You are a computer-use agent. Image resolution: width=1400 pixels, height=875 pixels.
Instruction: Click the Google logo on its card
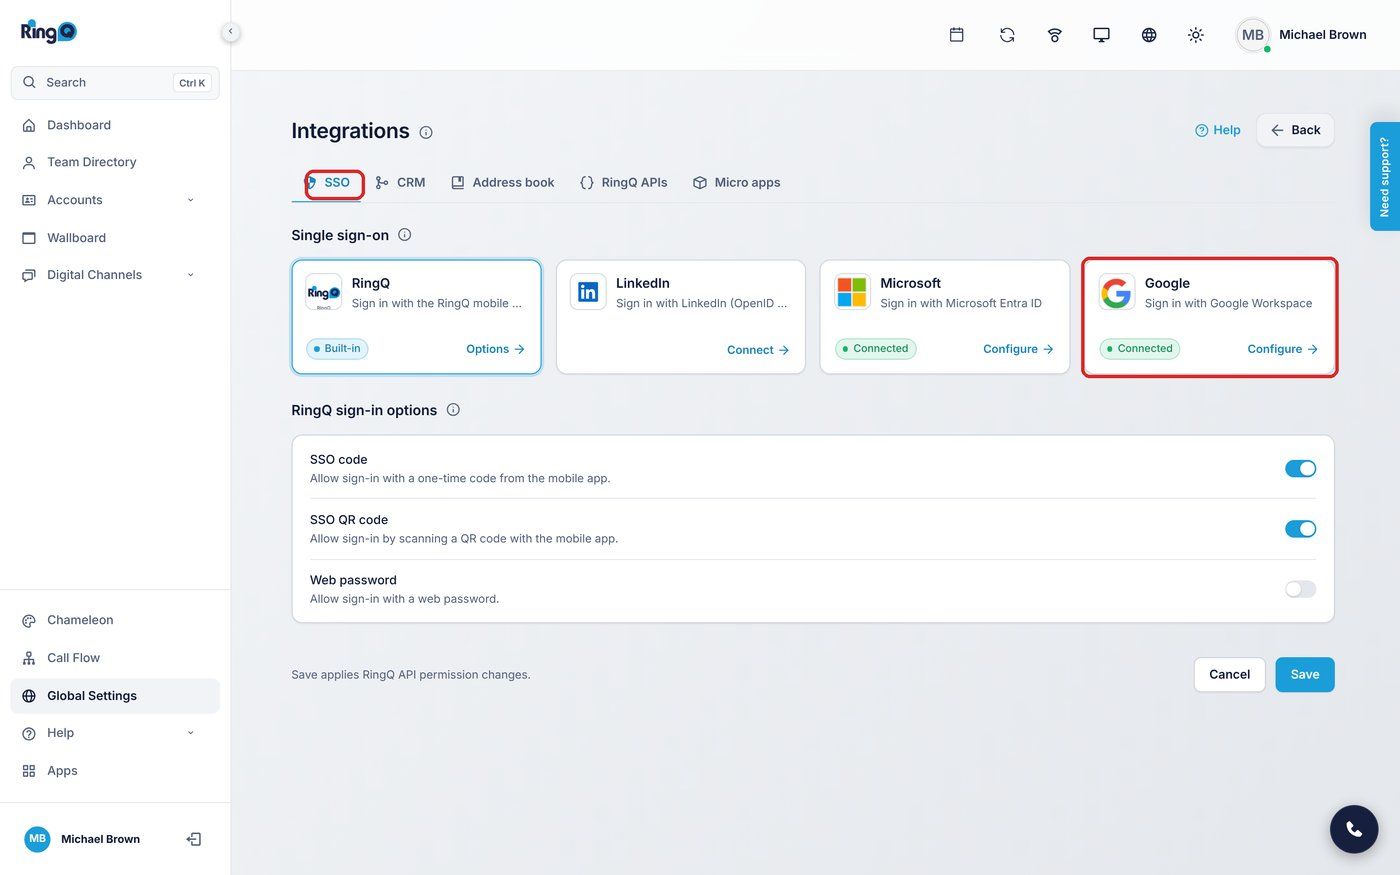(1116, 292)
